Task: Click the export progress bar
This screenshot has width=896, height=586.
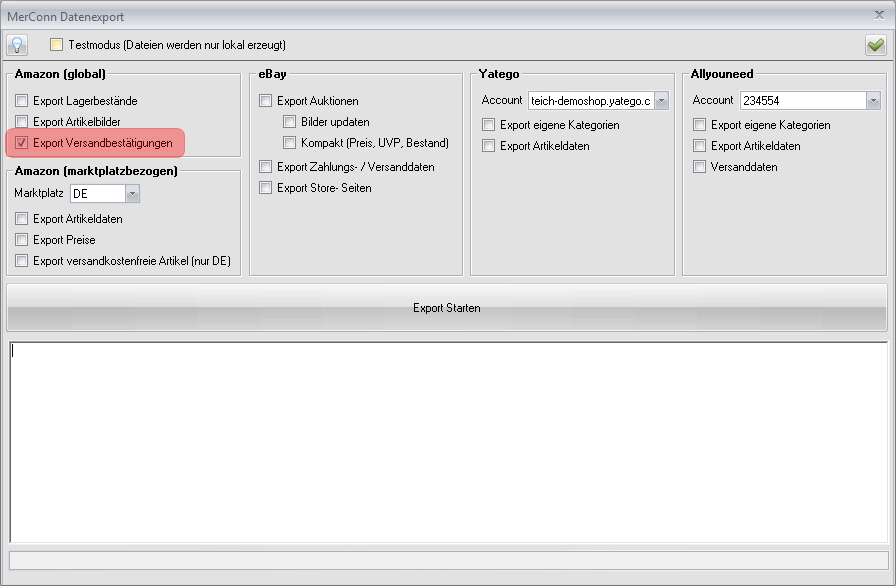Action: tap(449, 560)
